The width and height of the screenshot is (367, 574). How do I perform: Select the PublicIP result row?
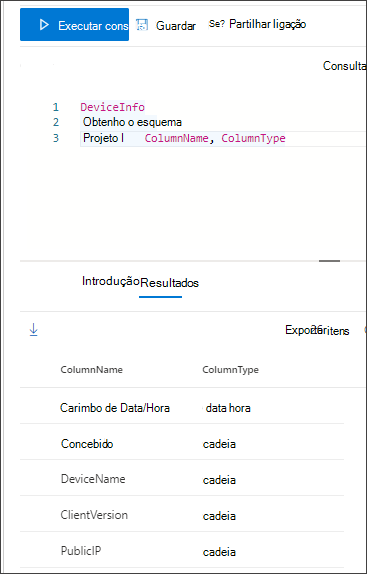182,551
